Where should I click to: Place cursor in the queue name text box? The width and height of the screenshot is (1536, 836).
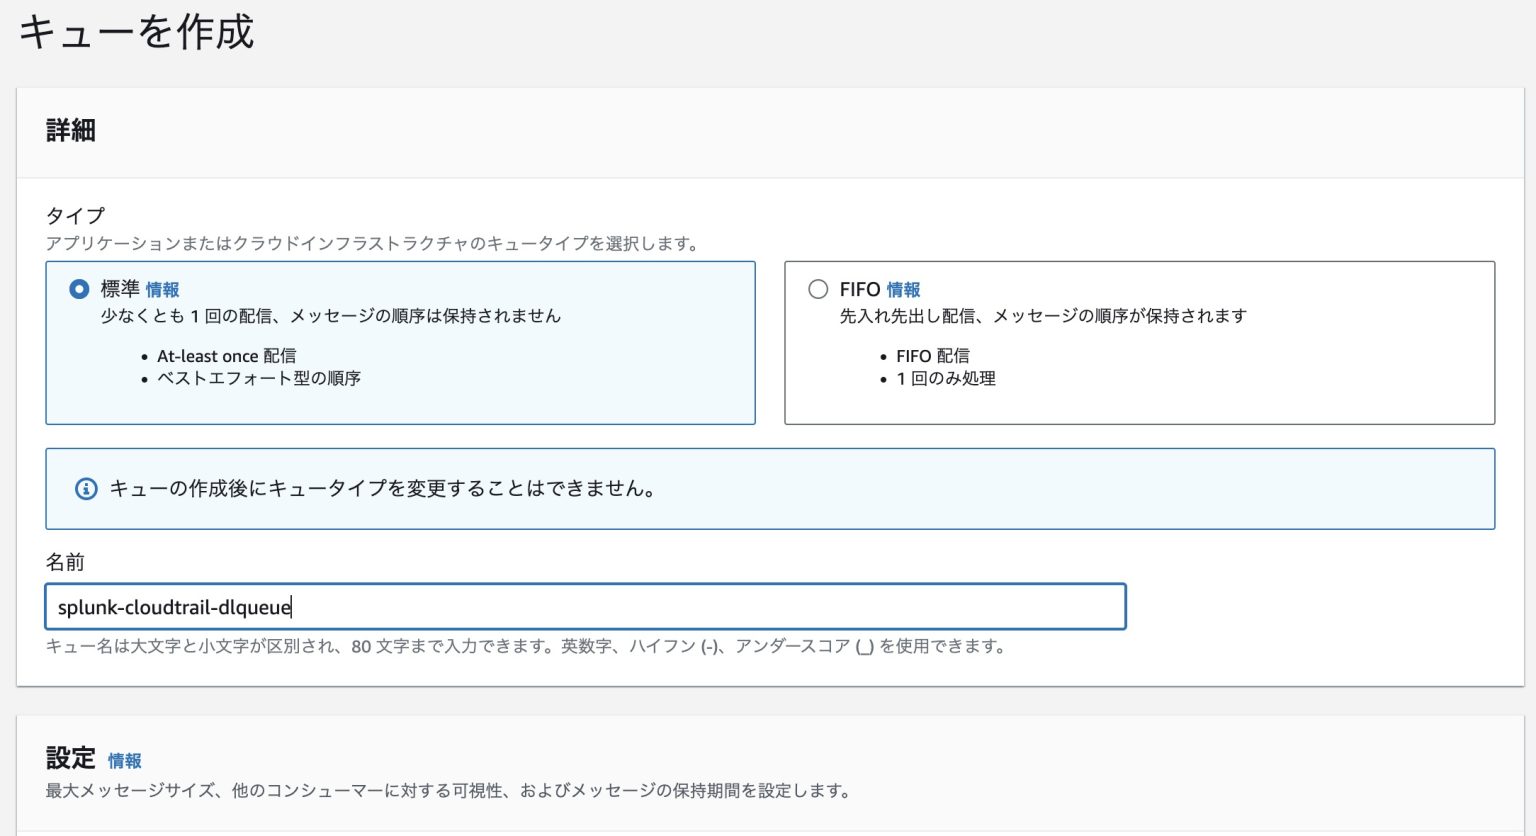coord(585,606)
